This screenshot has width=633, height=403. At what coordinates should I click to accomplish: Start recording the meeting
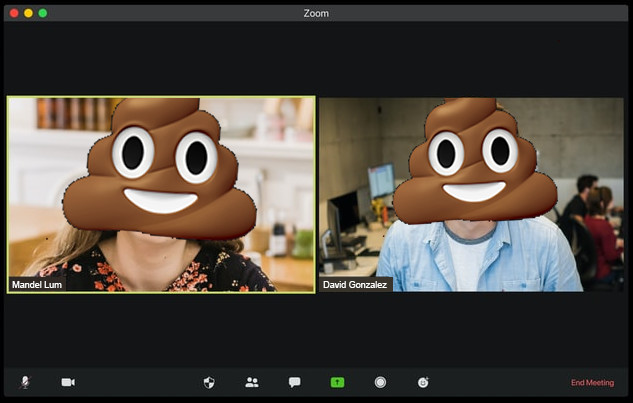click(381, 382)
